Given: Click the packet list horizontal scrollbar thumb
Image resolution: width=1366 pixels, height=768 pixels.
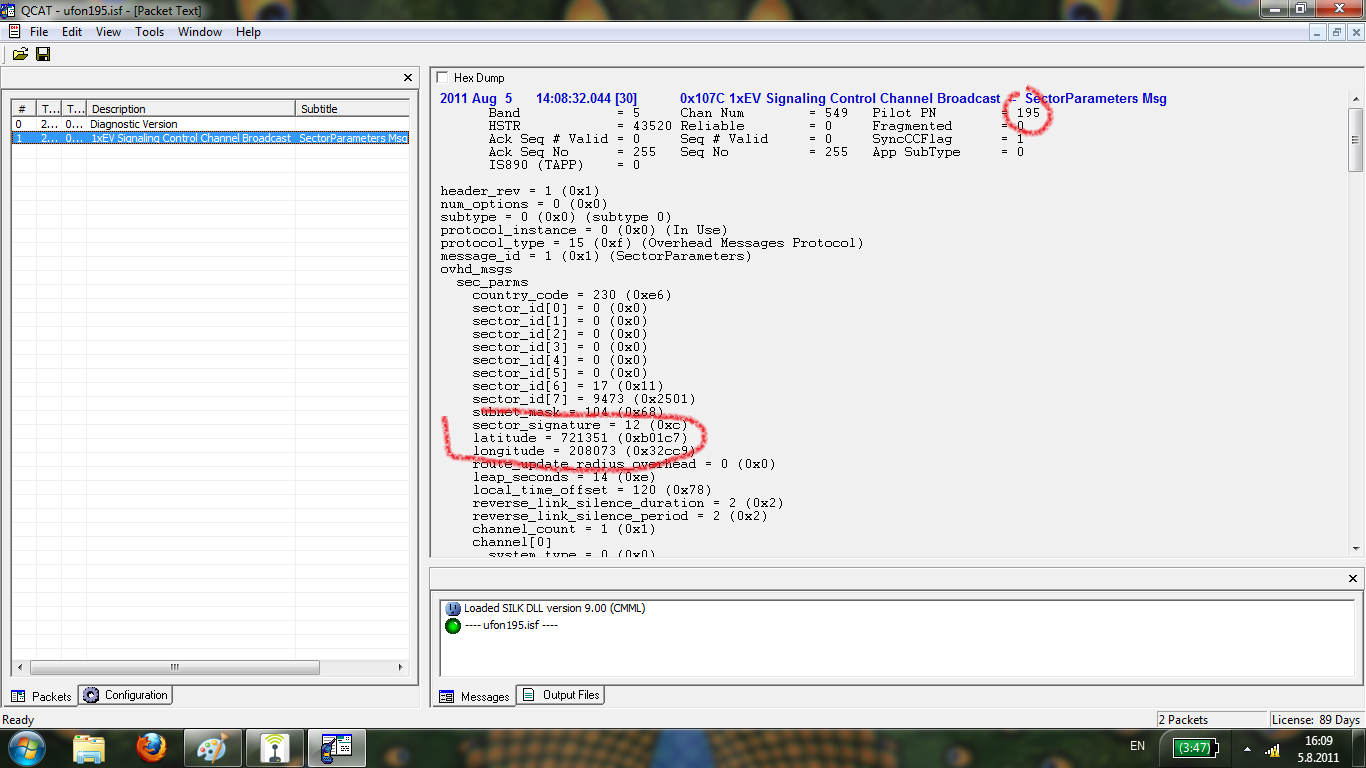Looking at the screenshot, I should coord(175,667).
